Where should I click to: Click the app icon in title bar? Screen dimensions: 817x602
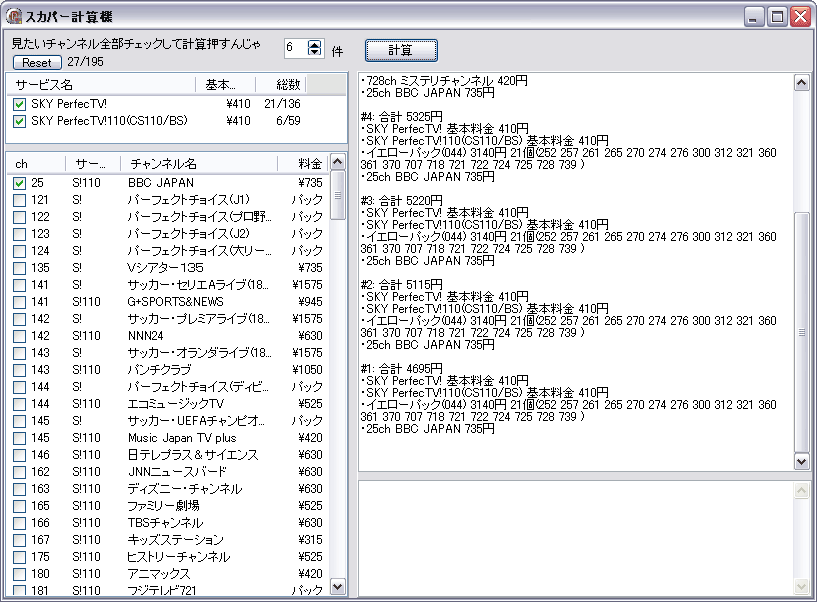(14, 16)
